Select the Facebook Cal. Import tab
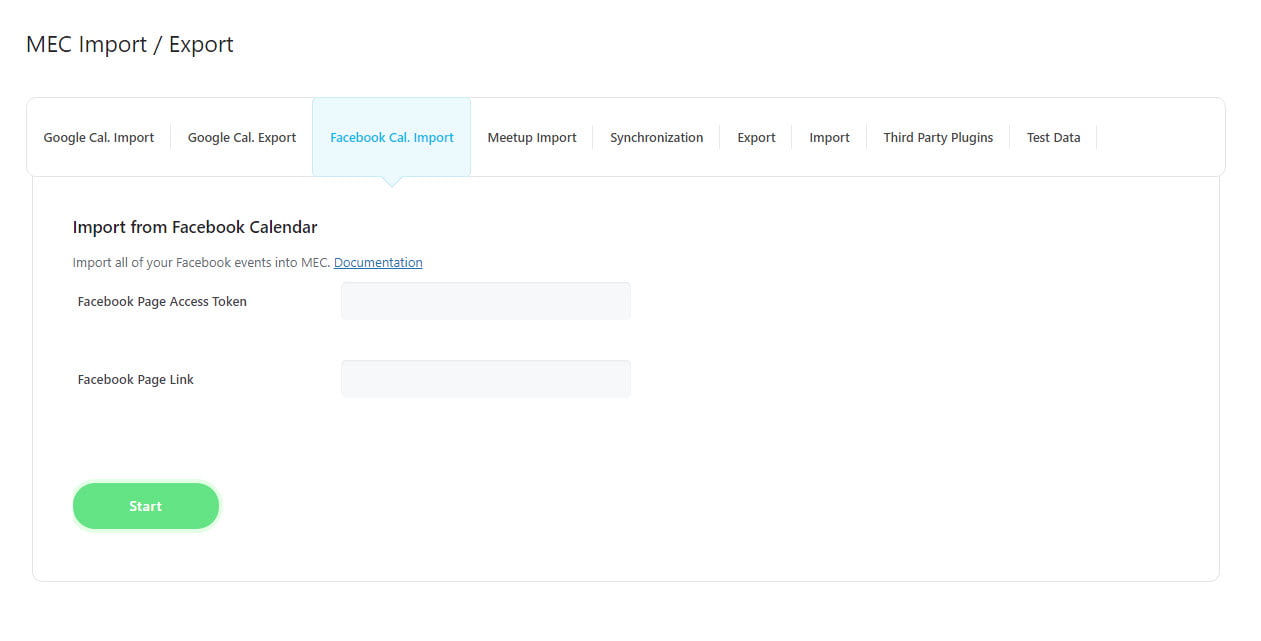 [x=391, y=137]
